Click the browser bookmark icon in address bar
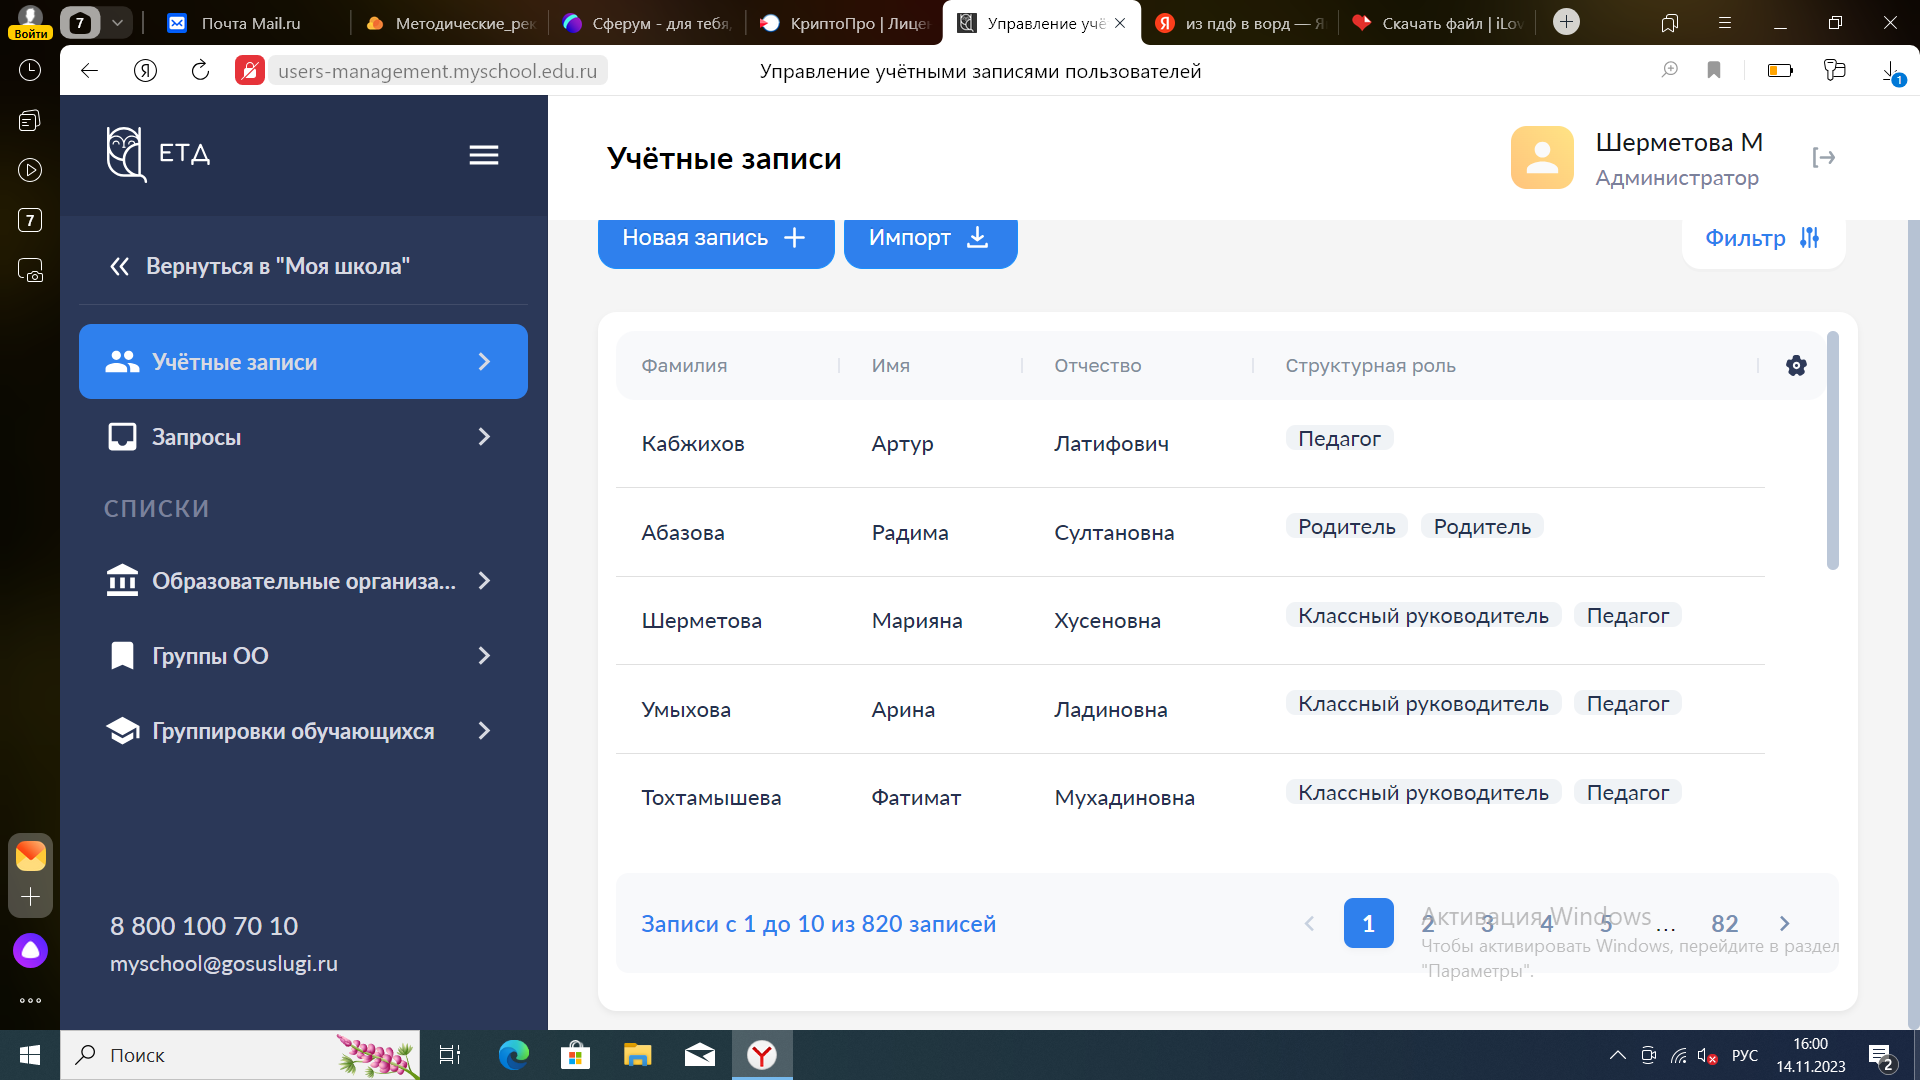This screenshot has height=1080, width=1920. [x=1714, y=71]
